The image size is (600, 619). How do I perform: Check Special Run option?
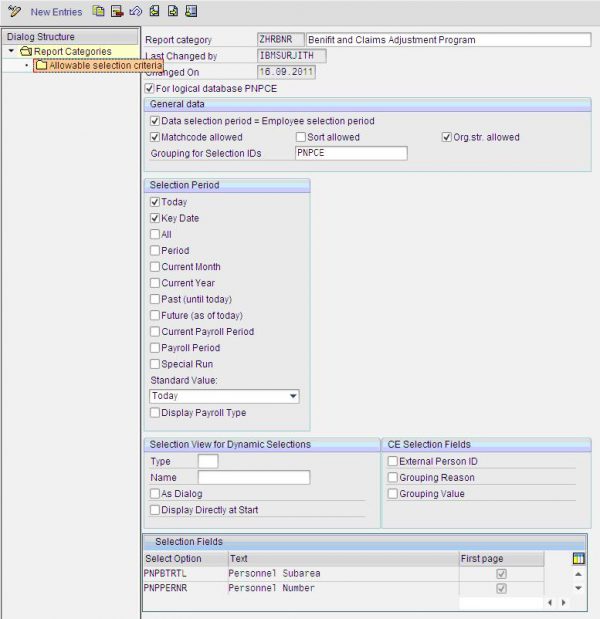[x=155, y=364]
